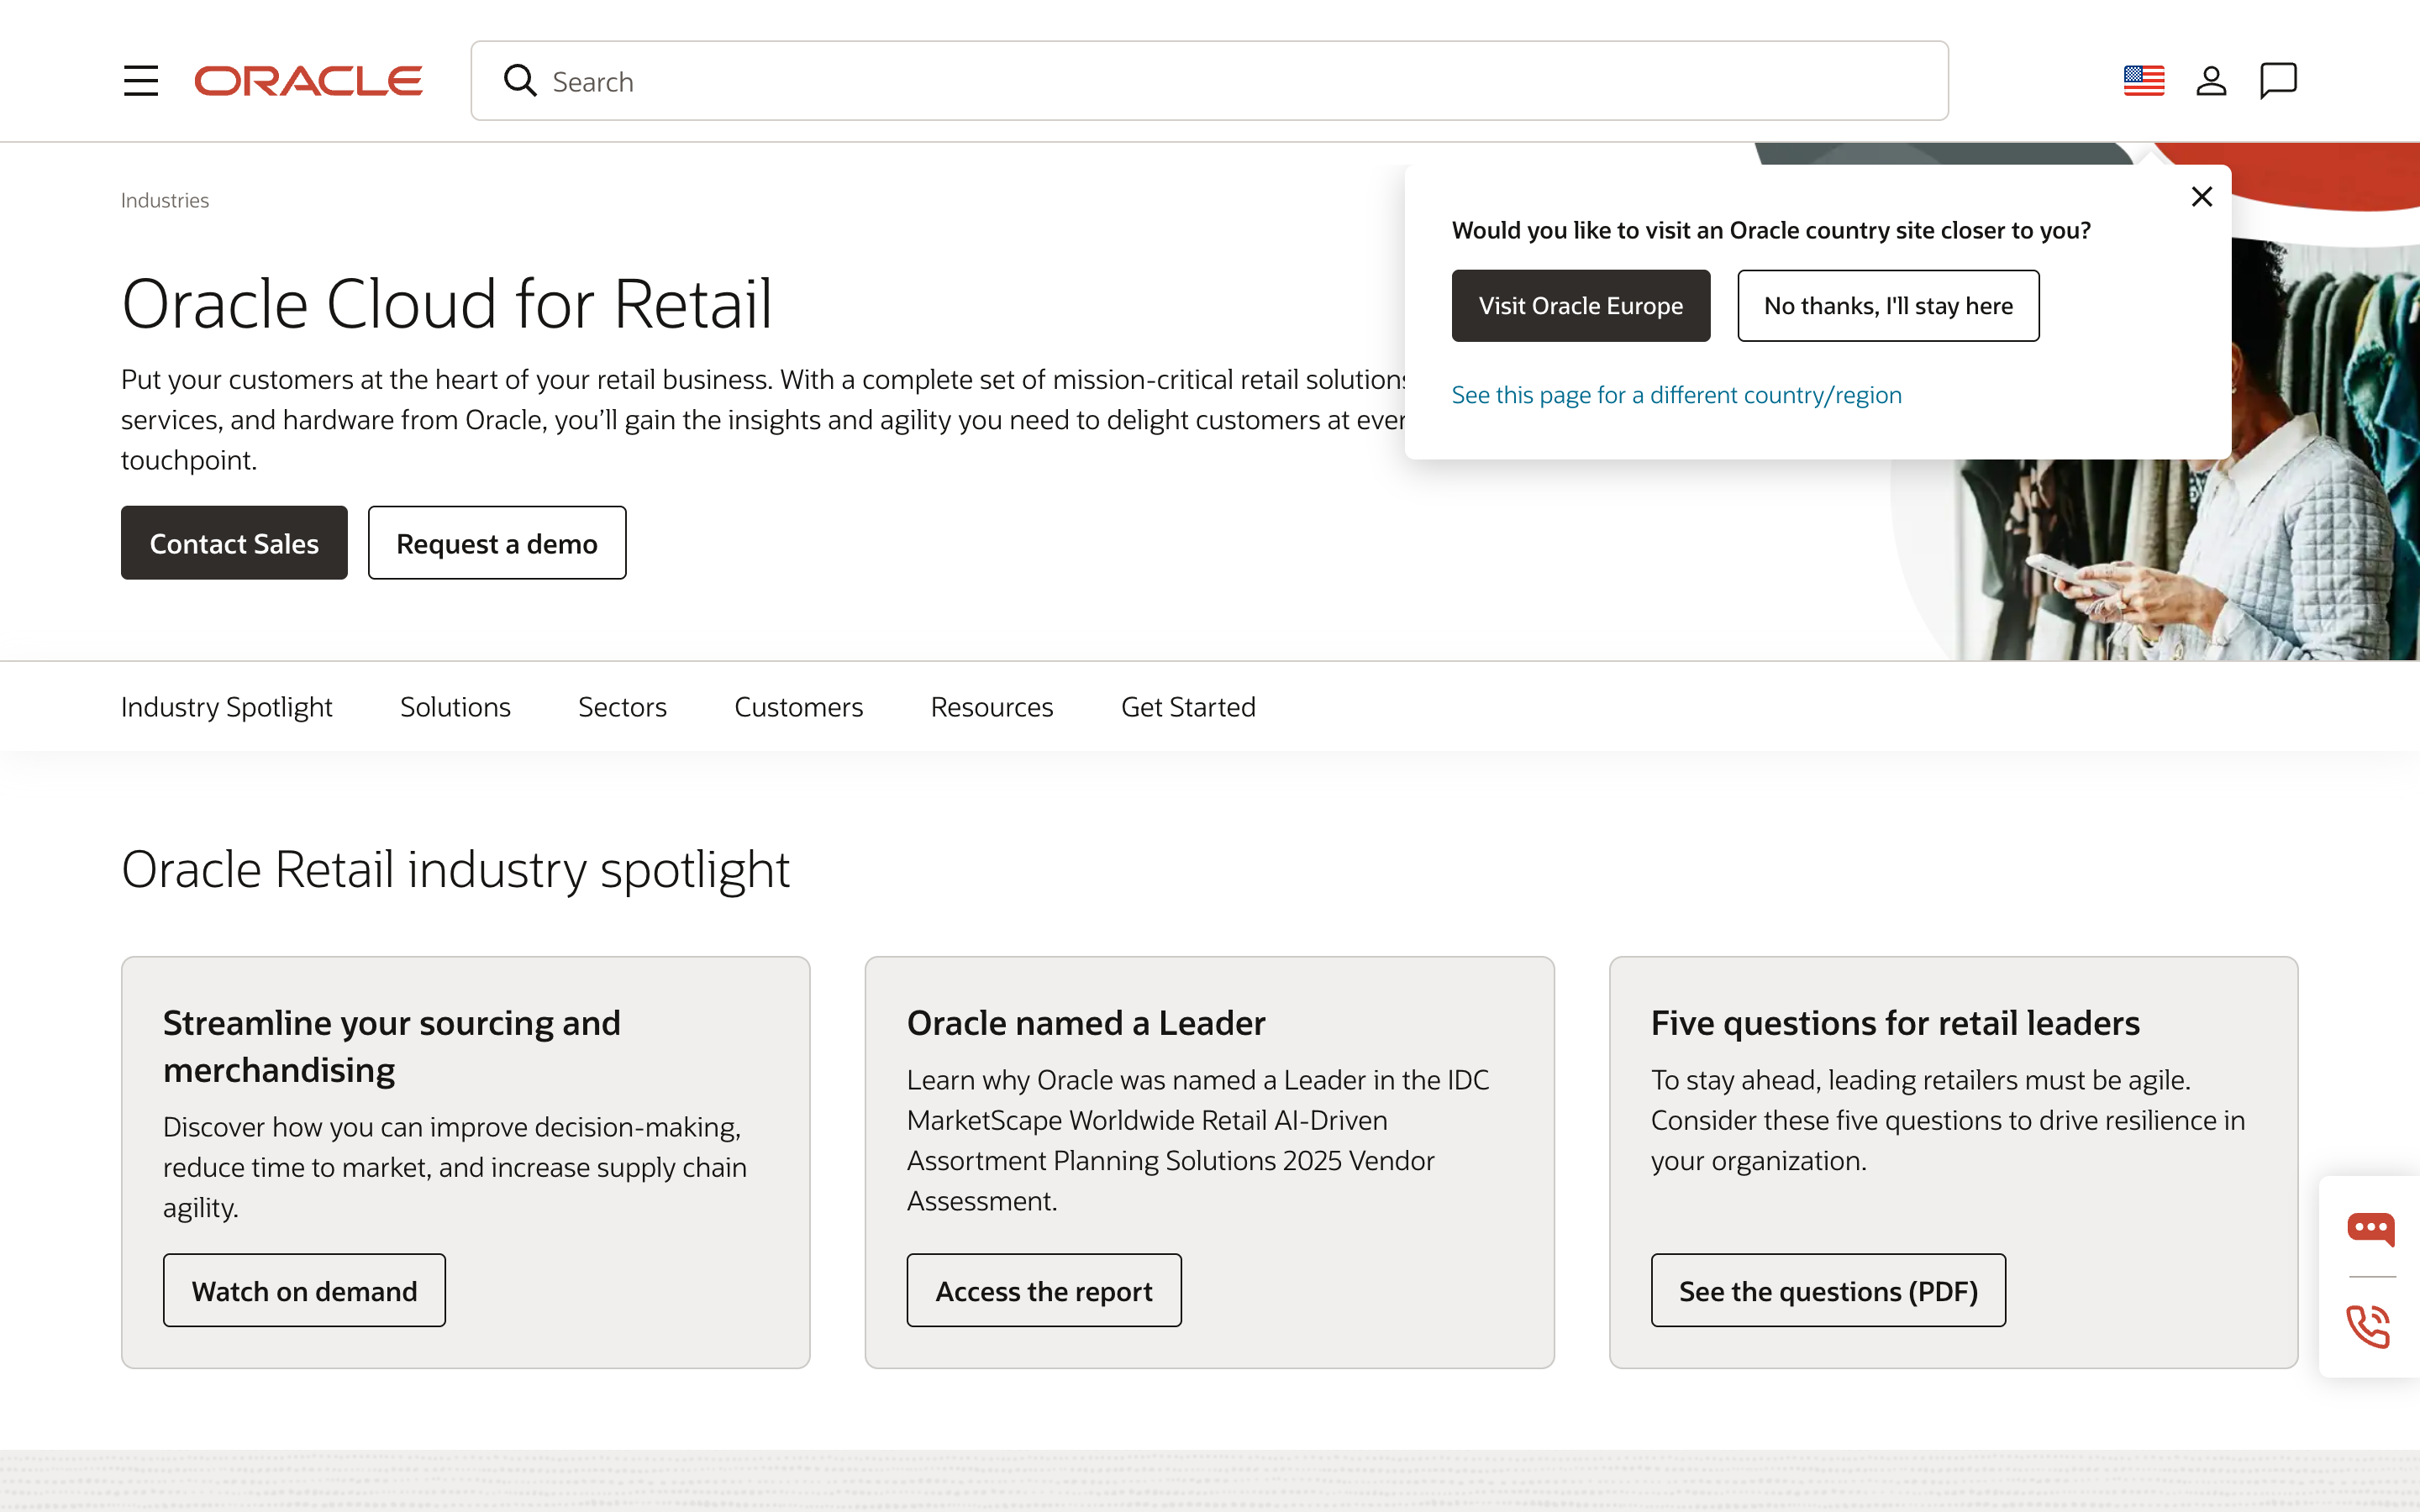Choose No thanks, I'll stay here
This screenshot has height=1512, width=2420.
tap(1888, 306)
